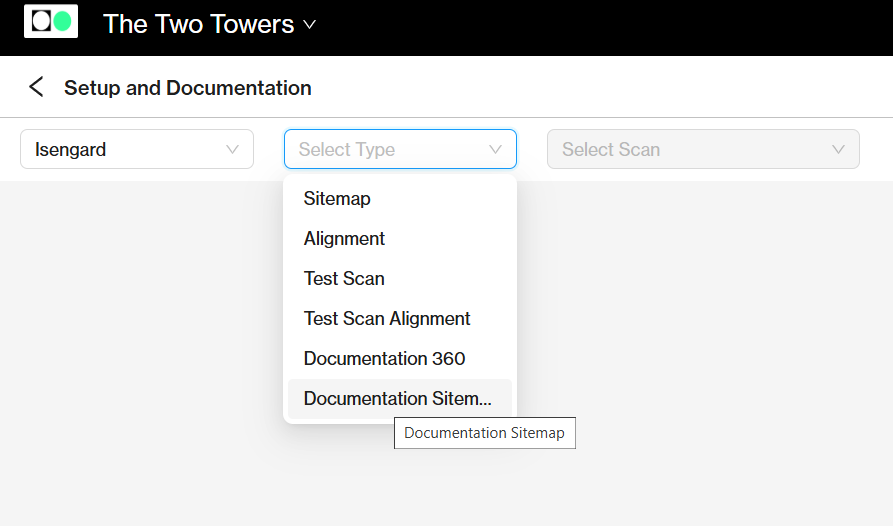Go back using the left arrow icon
893x526 pixels.
(36, 87)
